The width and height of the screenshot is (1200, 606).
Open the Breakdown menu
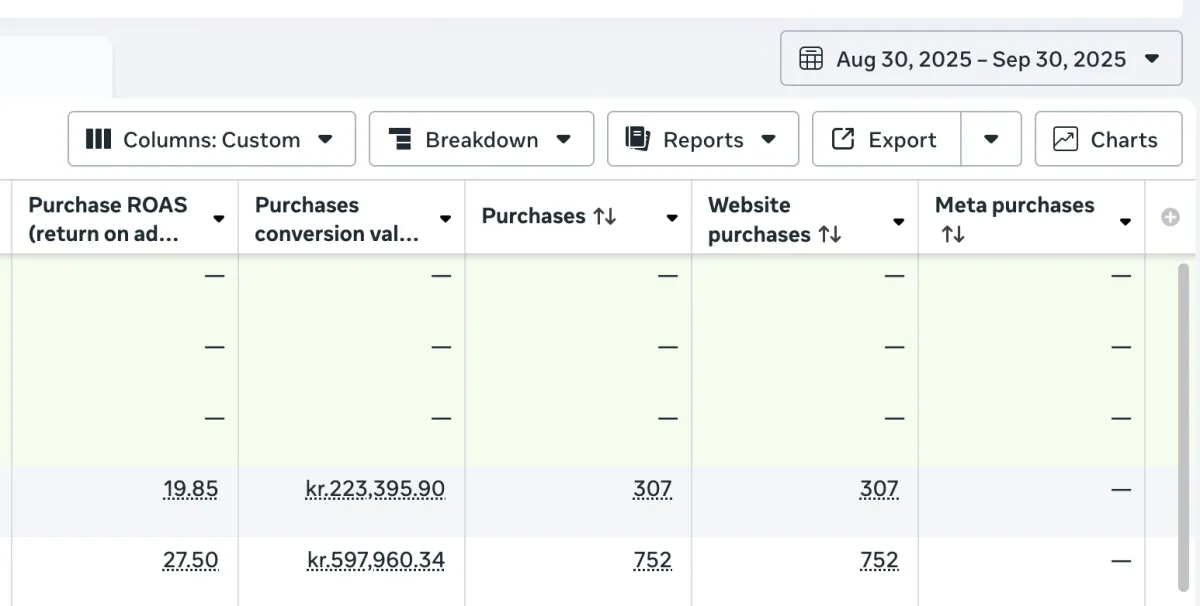[x=481, y=139]
